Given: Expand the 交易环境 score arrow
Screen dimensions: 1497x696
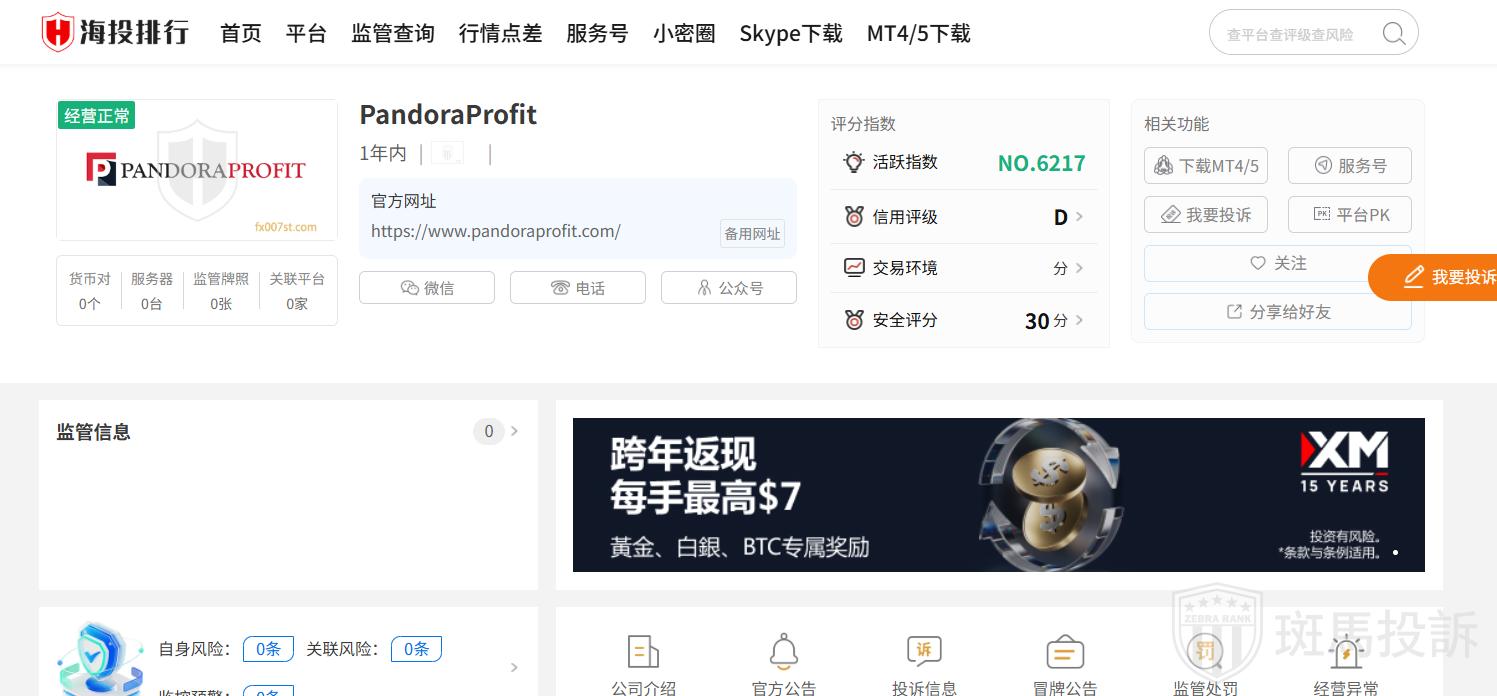Looking at the screenshot, I should coord(1079,268).
